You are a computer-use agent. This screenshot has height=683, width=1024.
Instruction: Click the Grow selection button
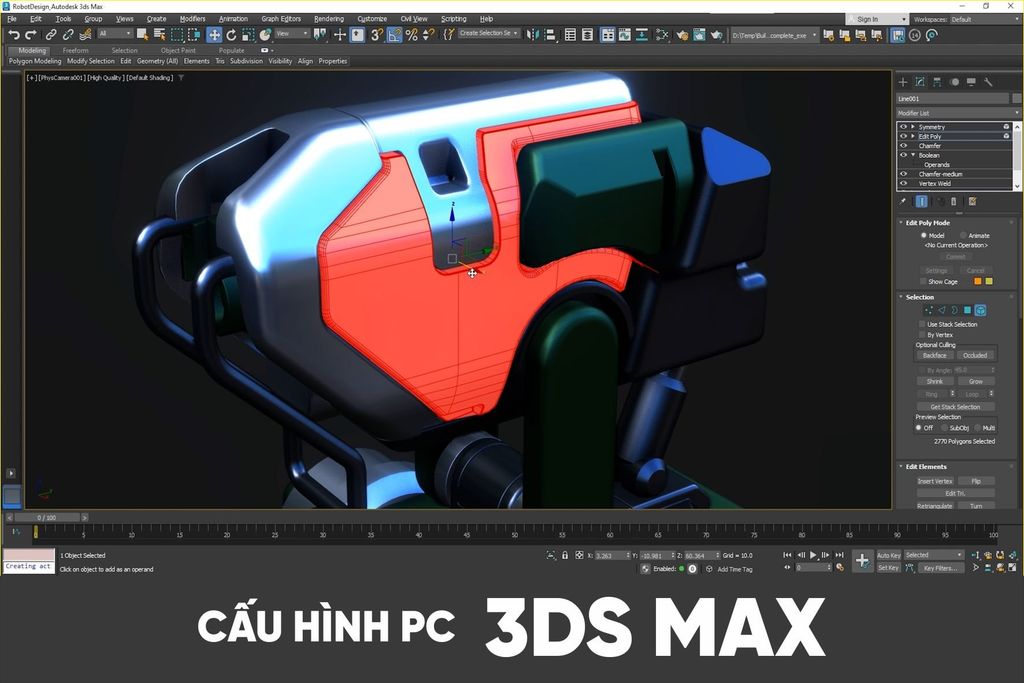click(976, 381)
